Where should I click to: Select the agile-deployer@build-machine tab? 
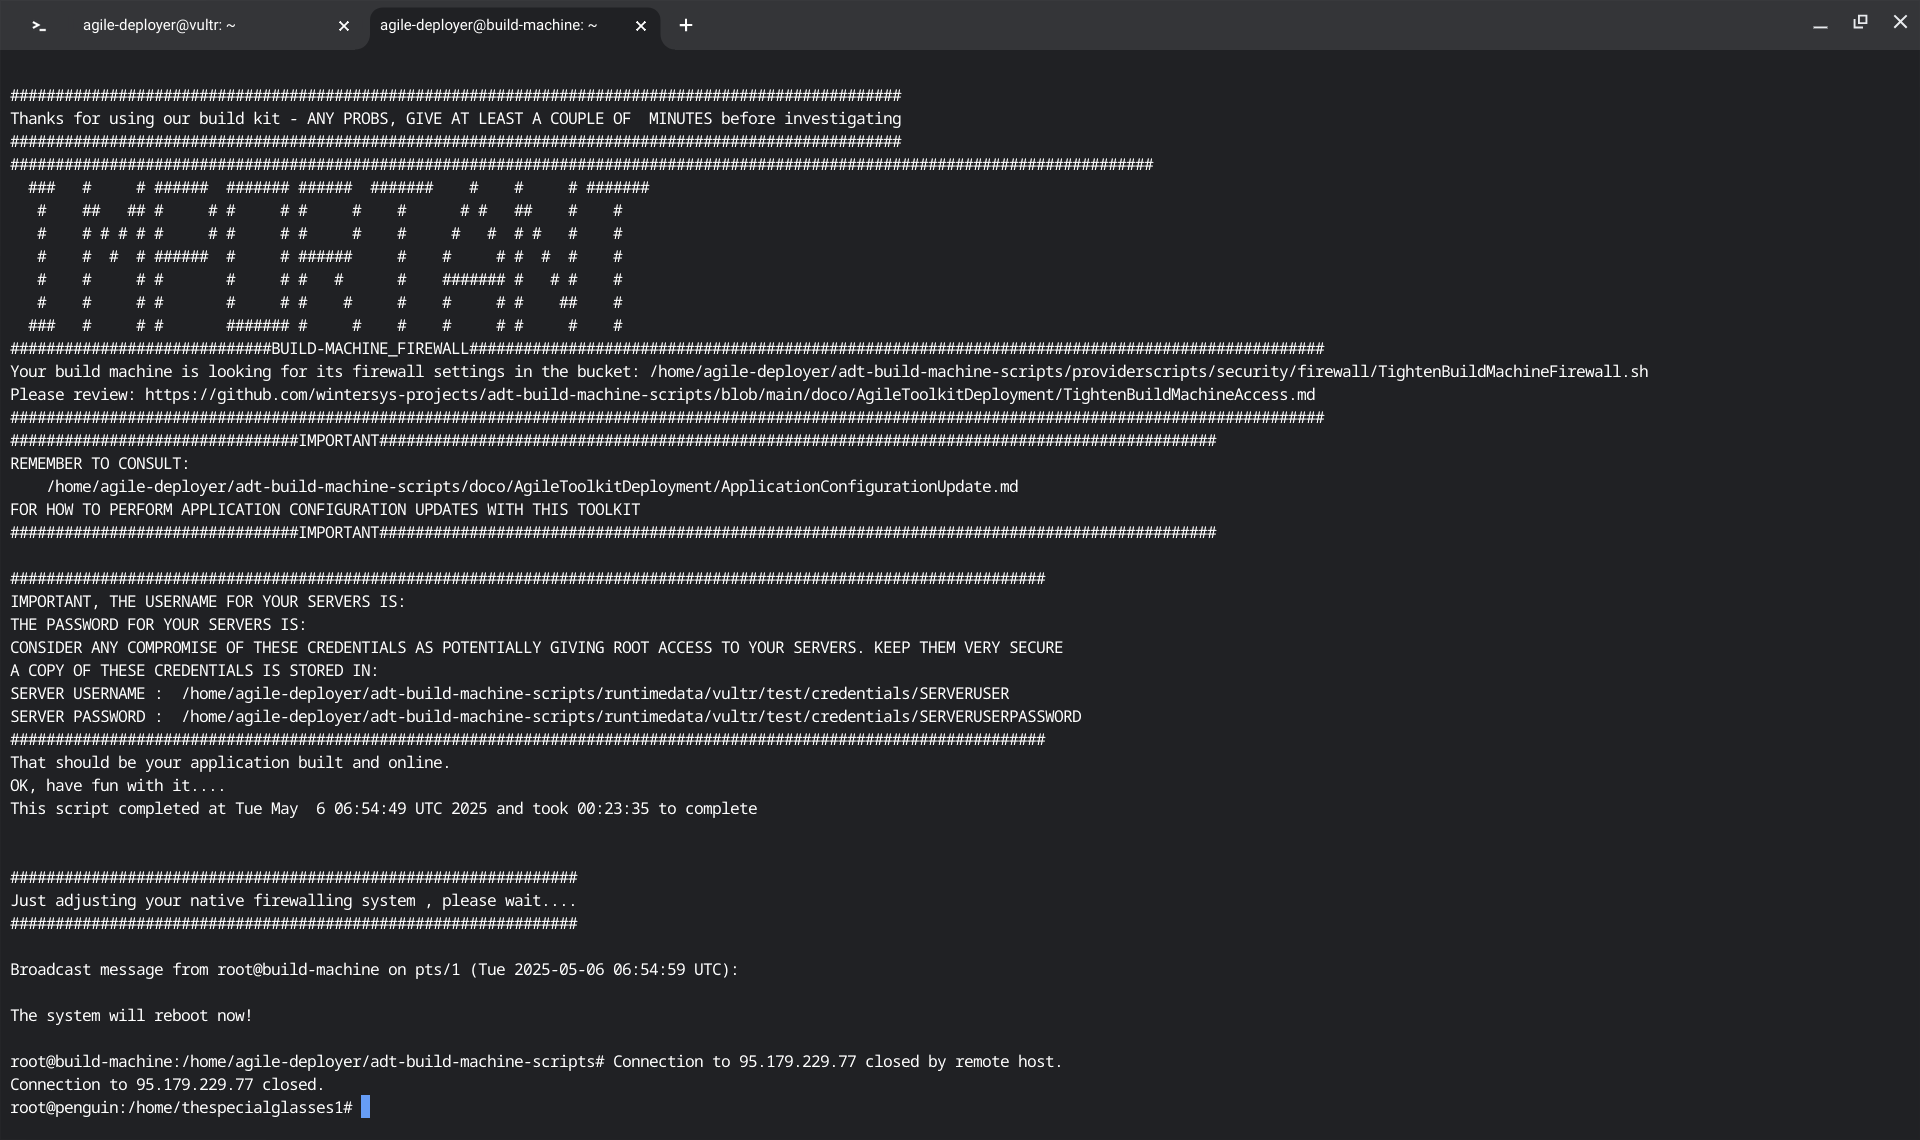488,25
